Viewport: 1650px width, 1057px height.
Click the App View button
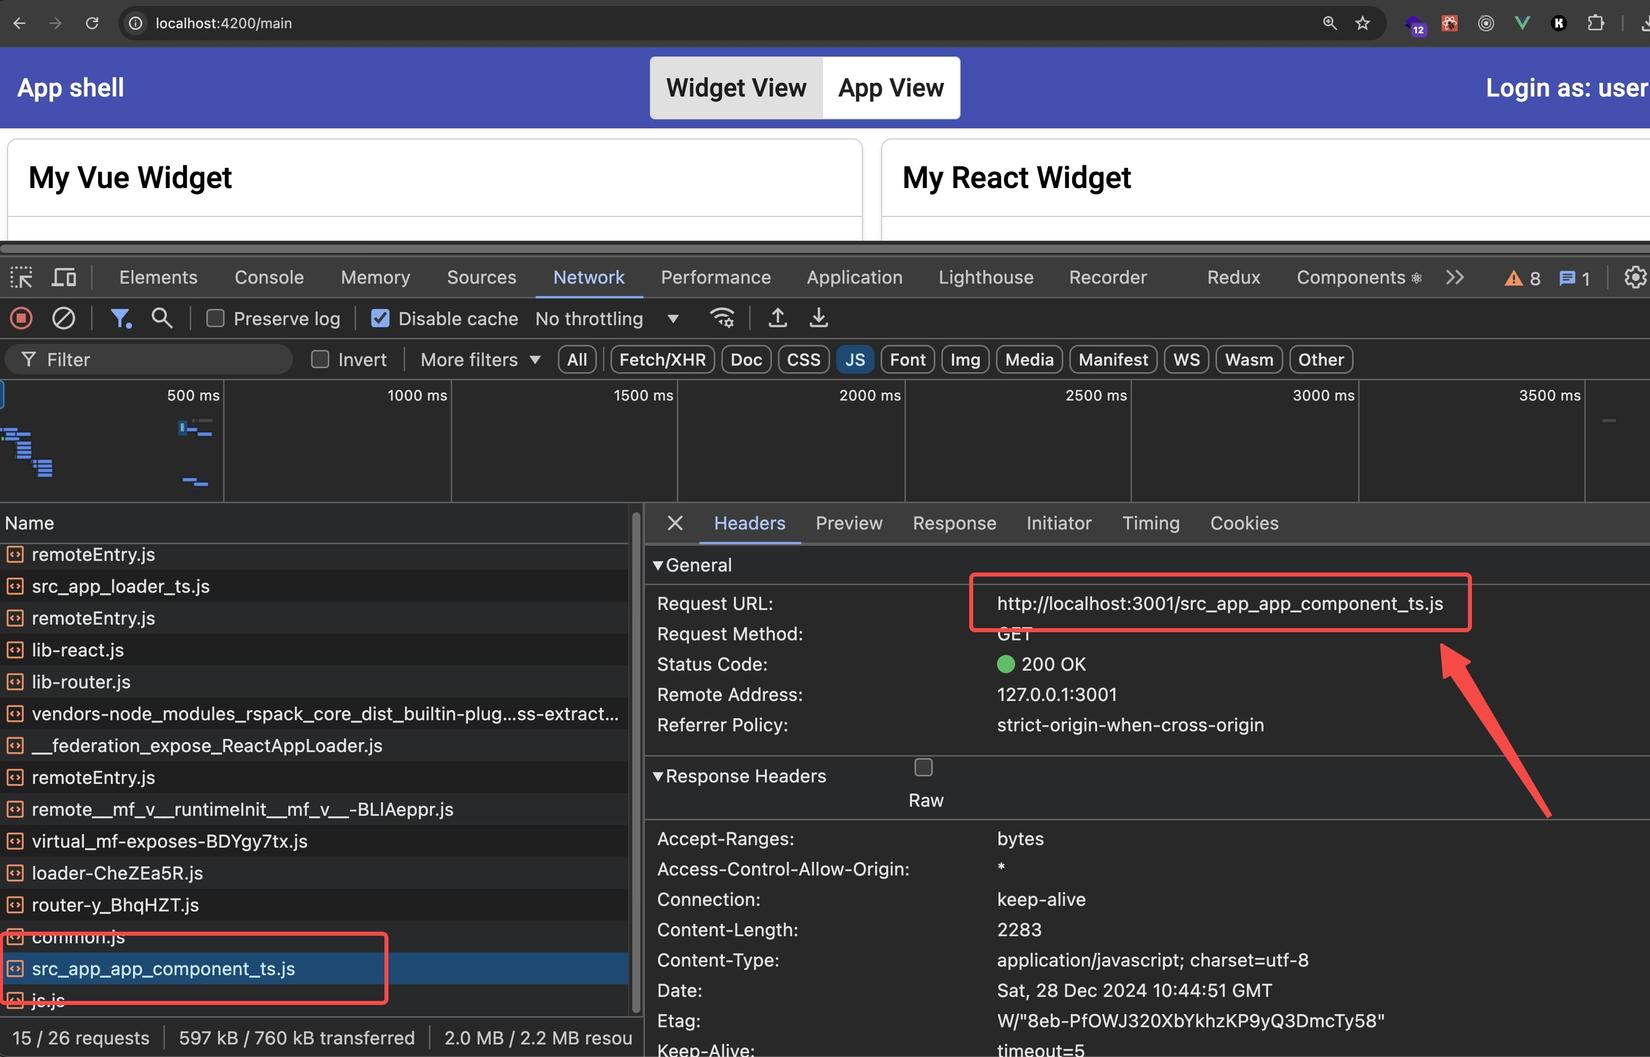[890, 88]
